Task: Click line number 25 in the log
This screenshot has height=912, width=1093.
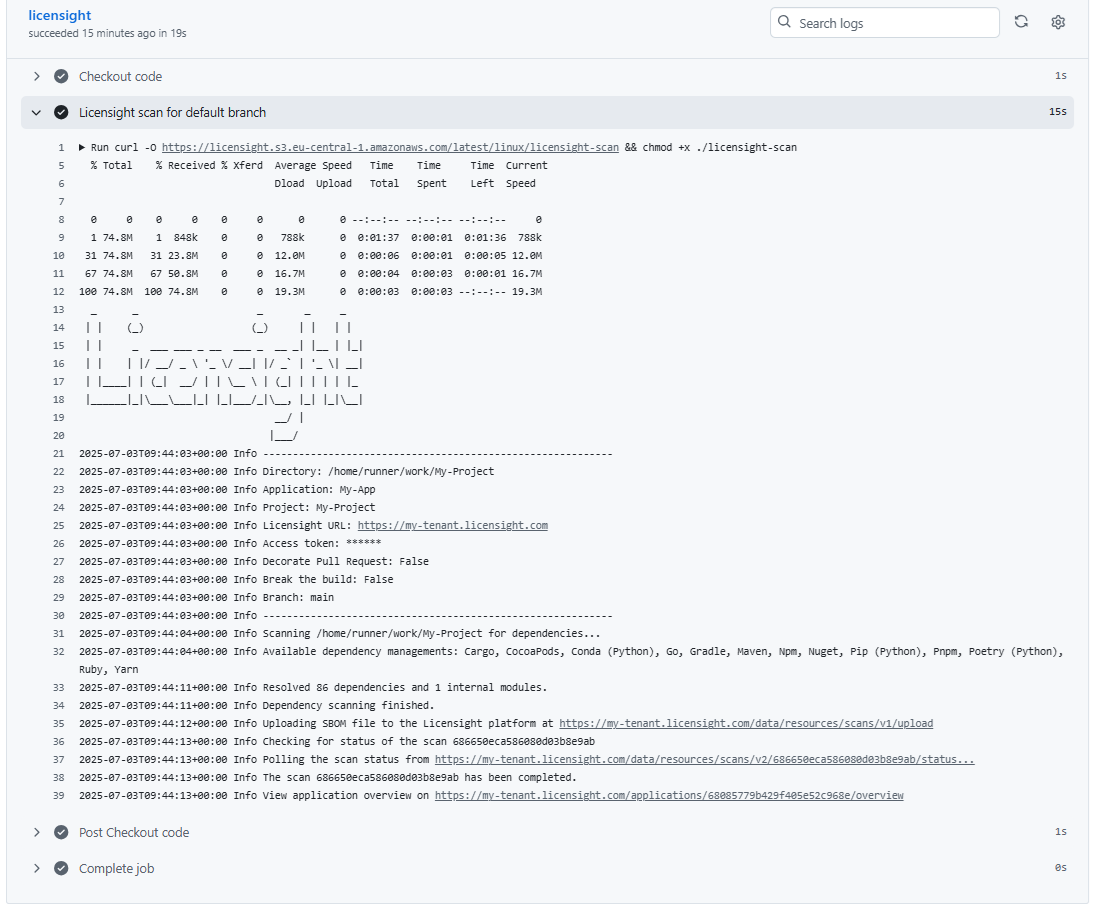Action: (58, 525)
